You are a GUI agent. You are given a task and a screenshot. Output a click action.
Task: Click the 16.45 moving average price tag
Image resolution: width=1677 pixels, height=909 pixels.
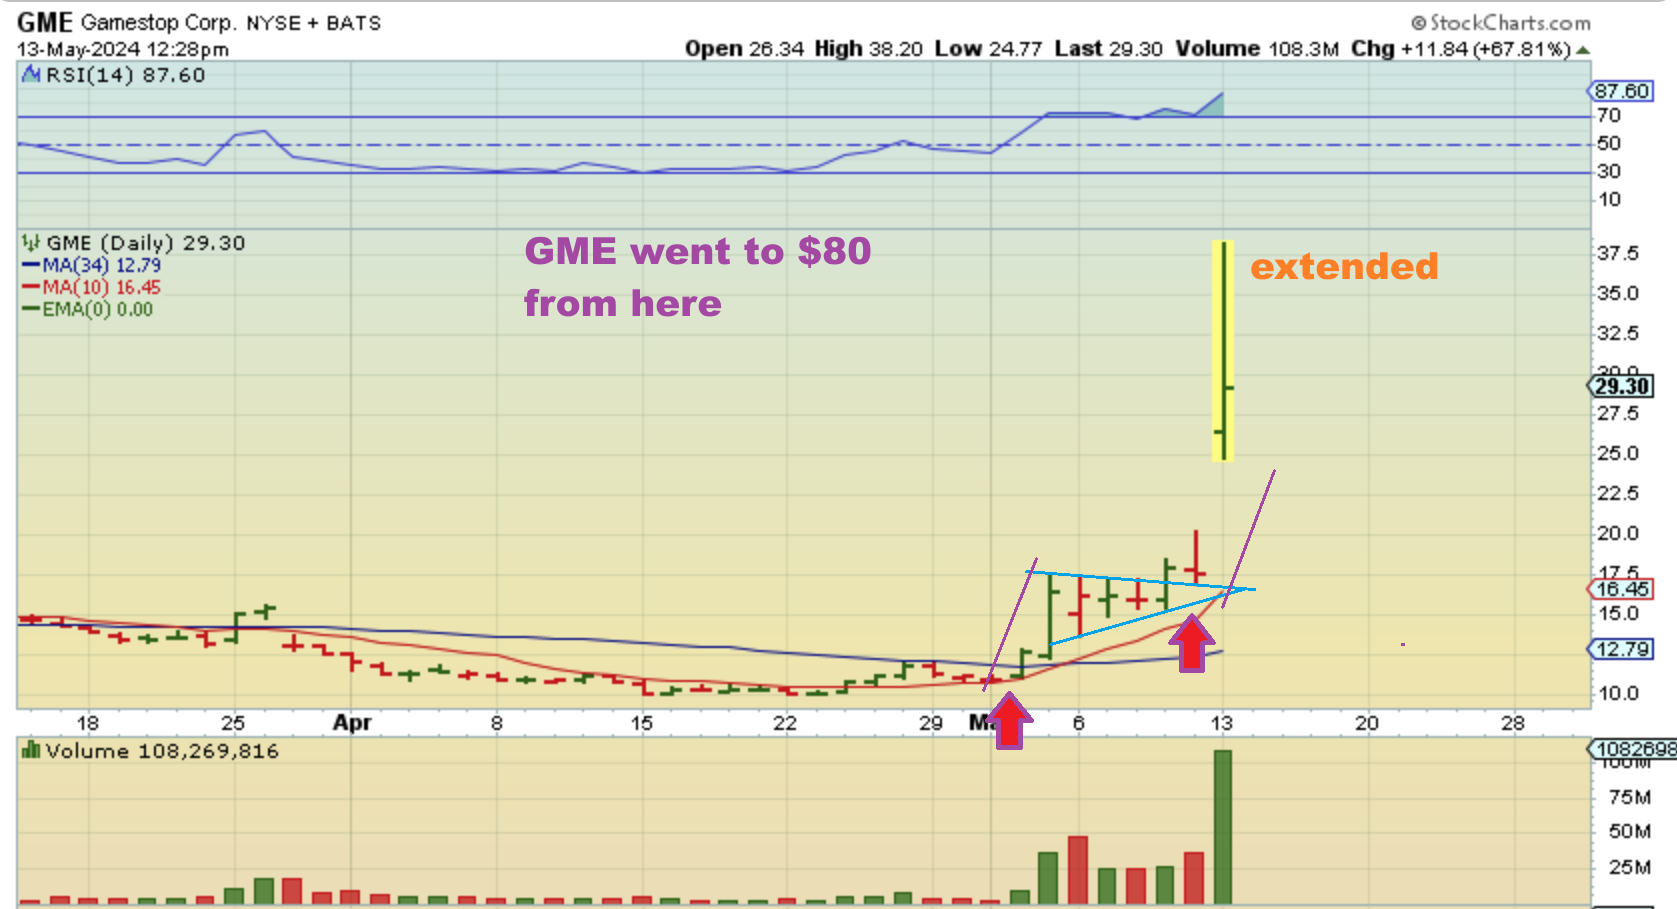pyautogui.click(x=1620, y=589)
